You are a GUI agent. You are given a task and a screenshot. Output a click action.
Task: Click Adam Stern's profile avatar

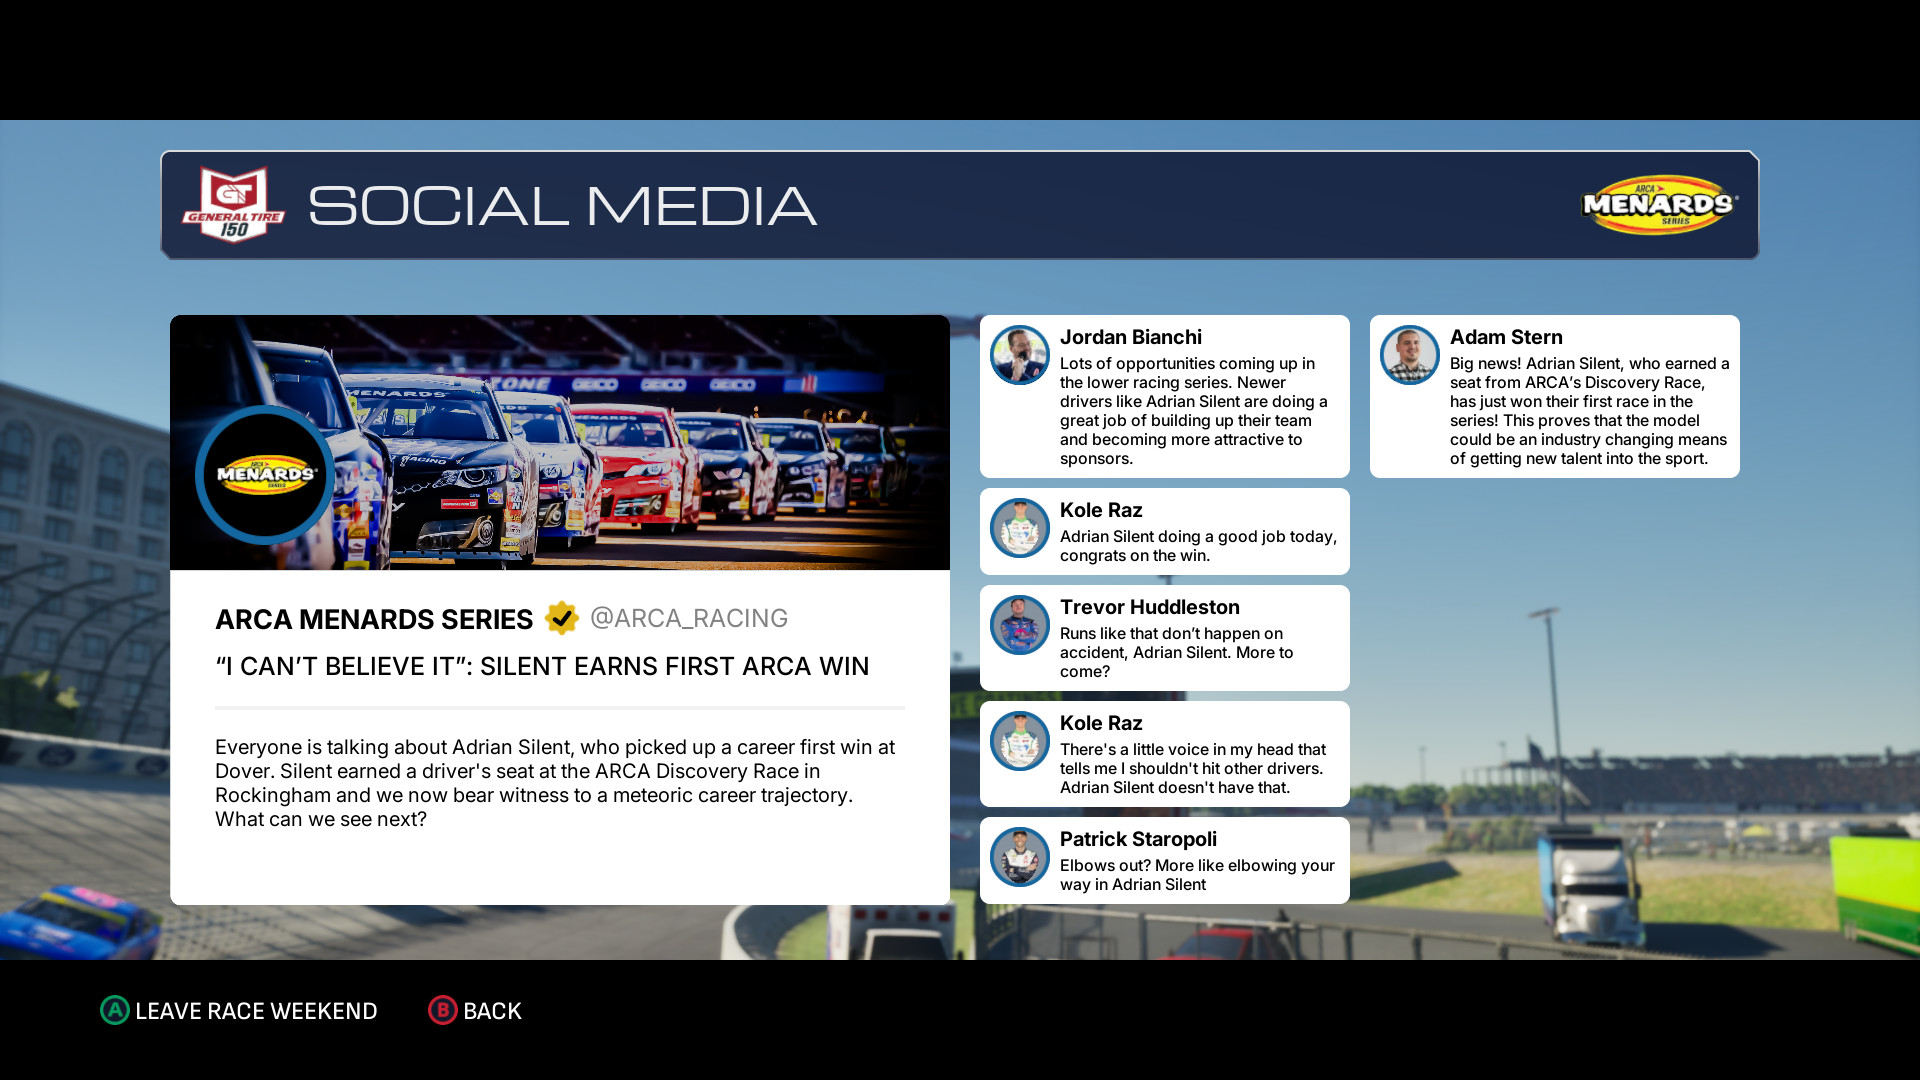[1409, 355]
